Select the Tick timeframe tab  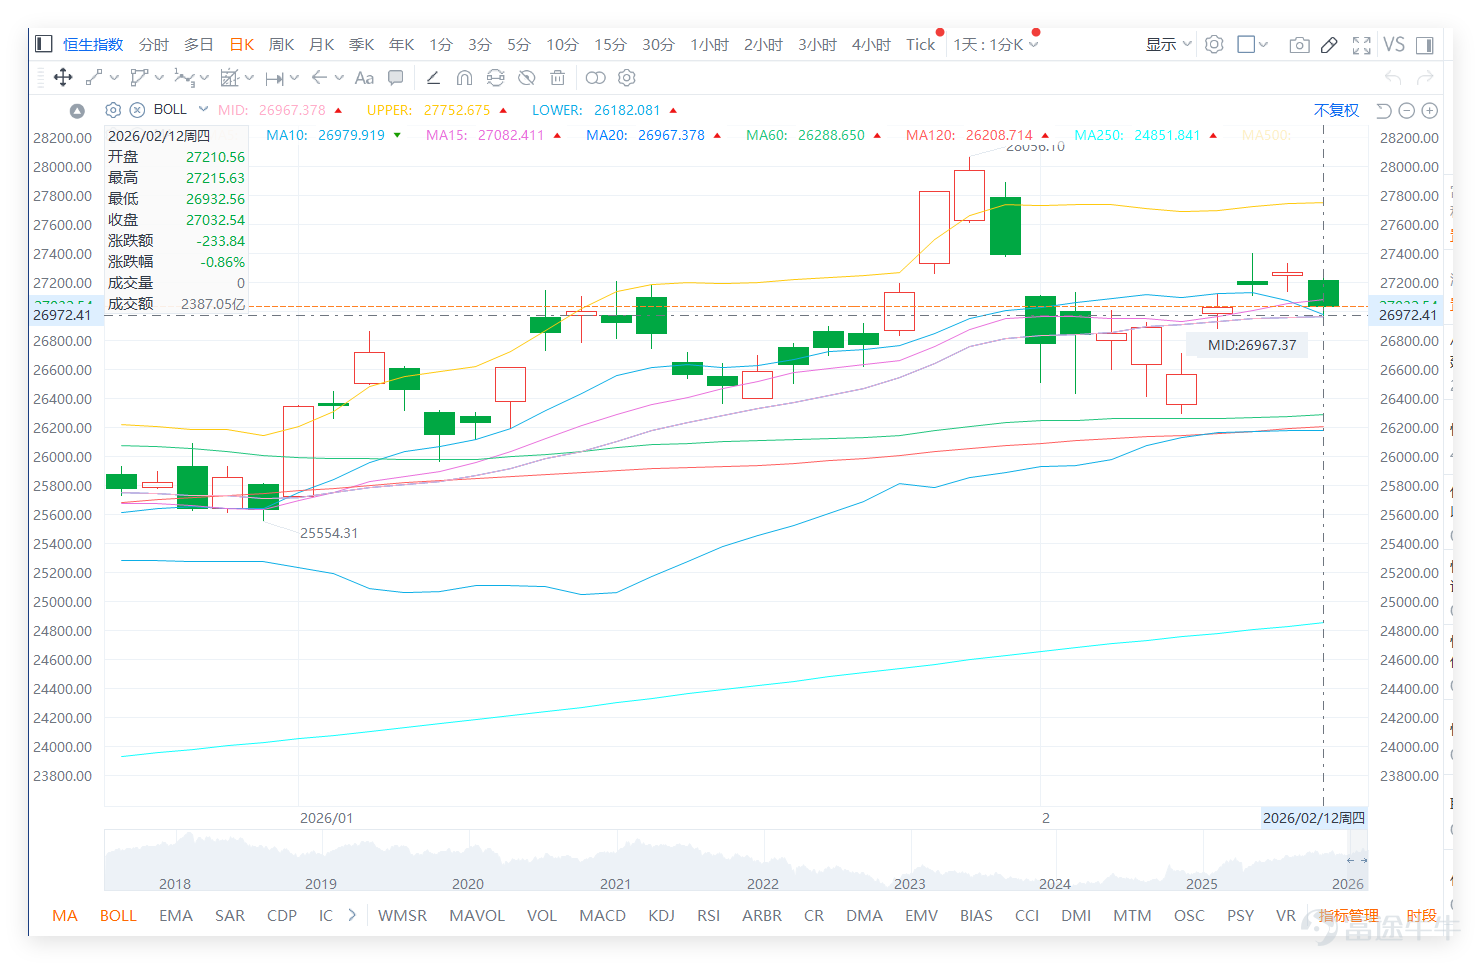pyautogui.click(x=921, y=44)
